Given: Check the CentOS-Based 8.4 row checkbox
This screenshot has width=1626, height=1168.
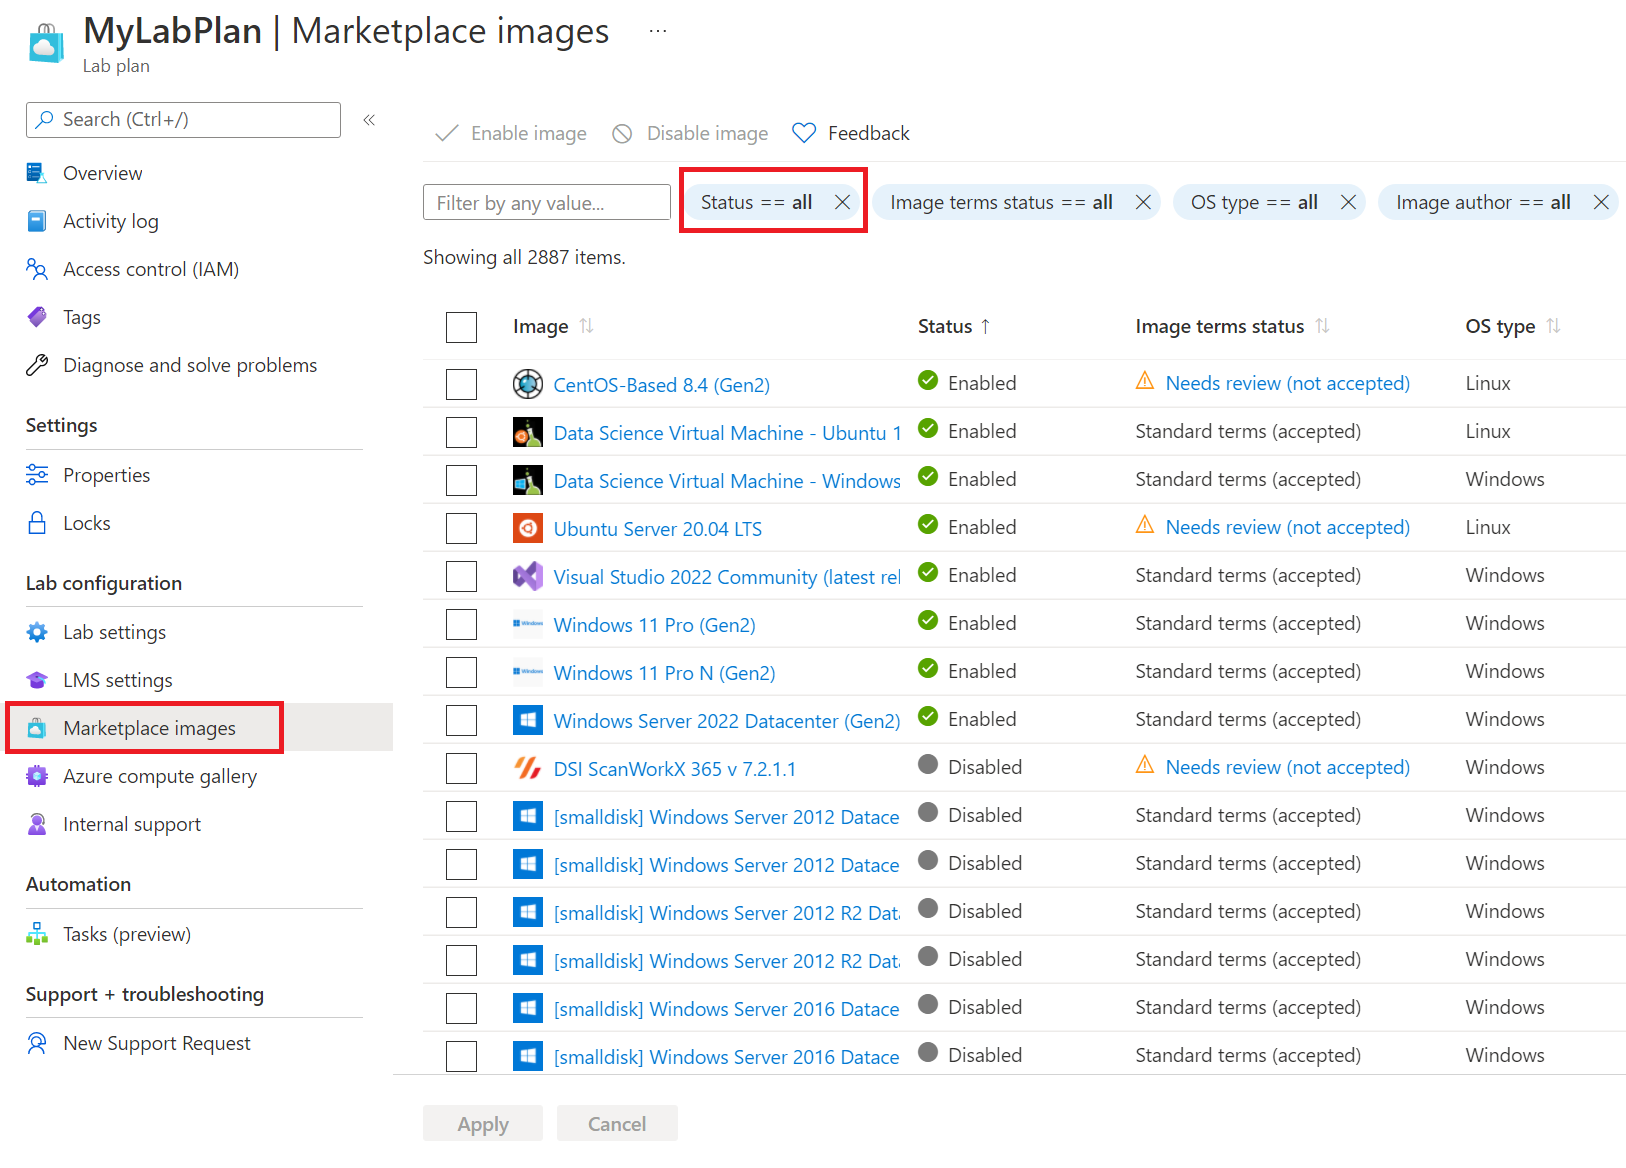Looking at the screenshot, I should click(x=461, y=383).
